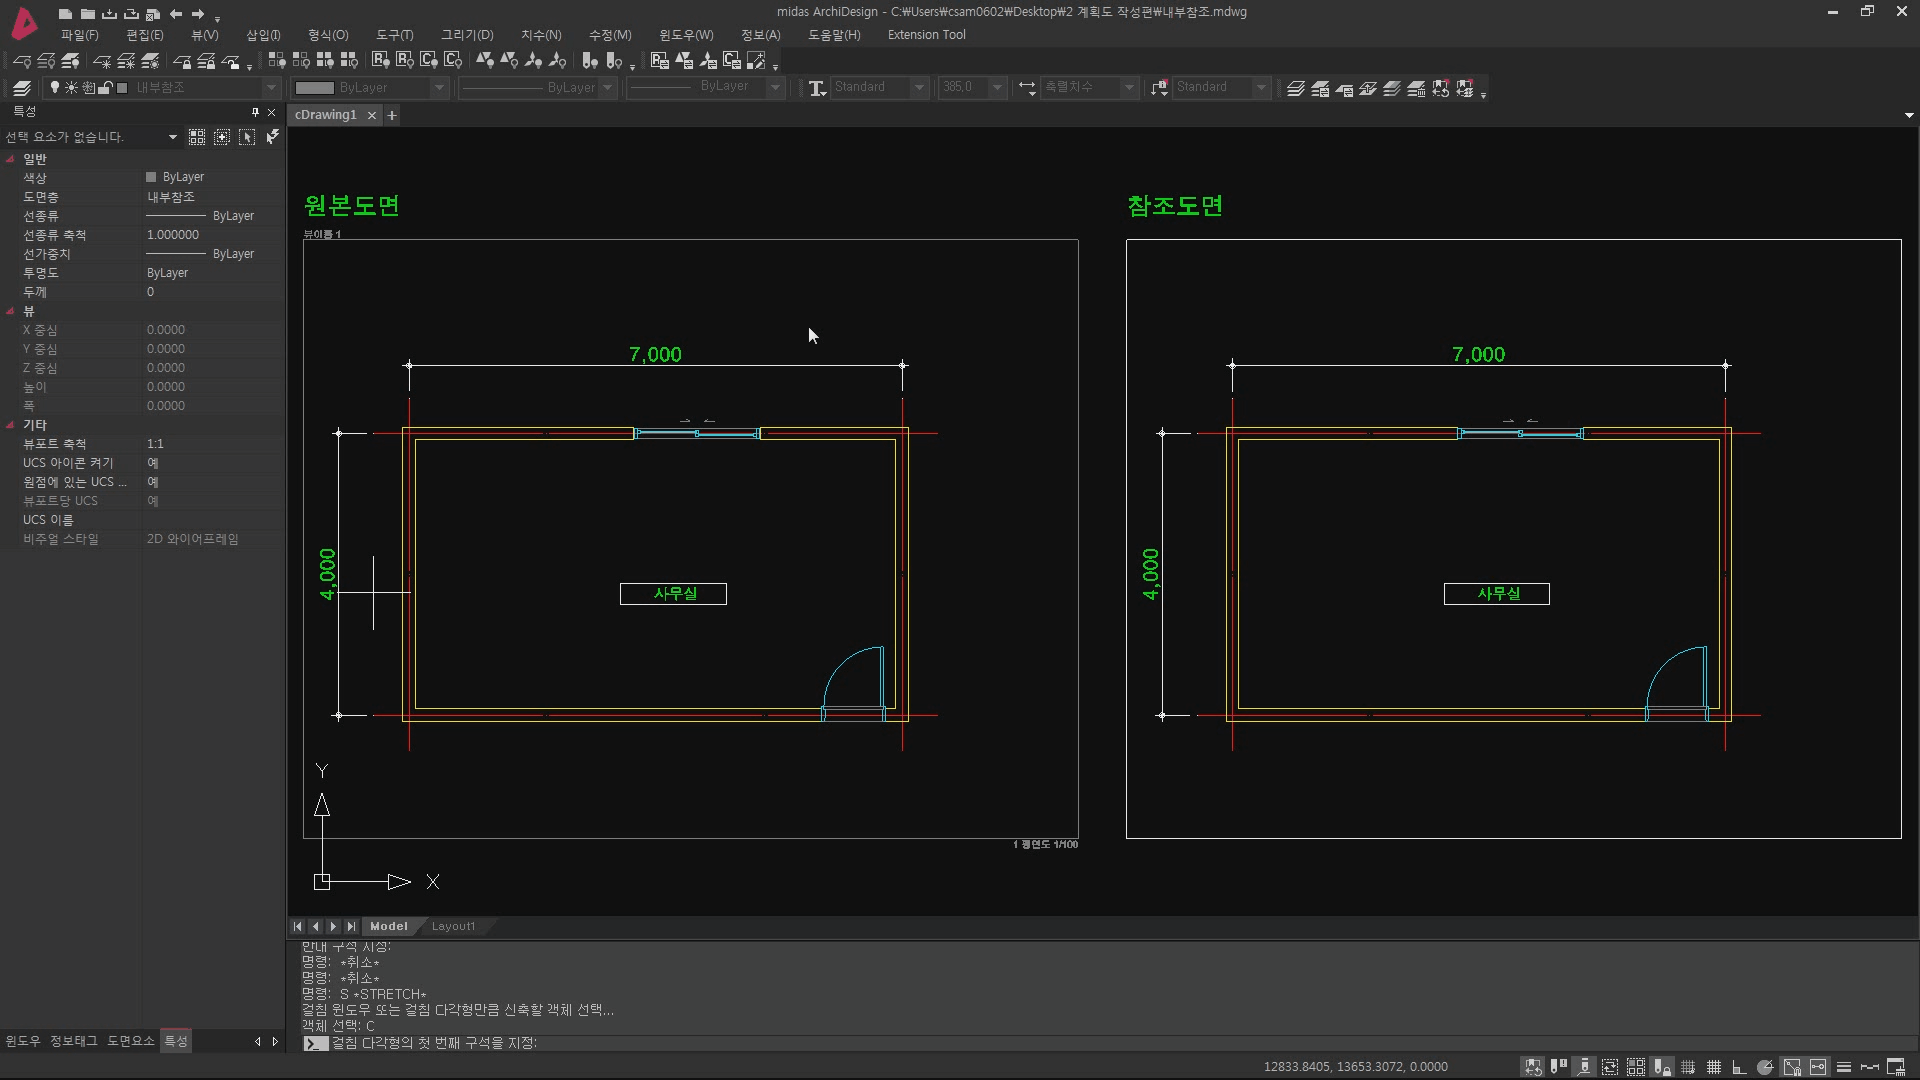Switch to the Layout1 tab
The height and width of the screenshot is (1080, 1920).
[x=453, y=927]
